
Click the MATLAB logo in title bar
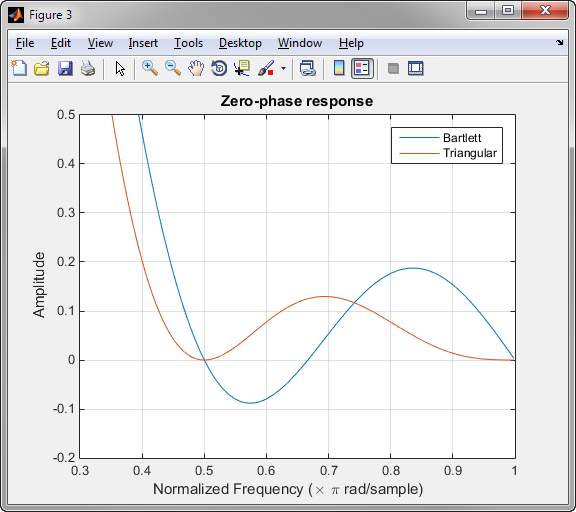click(16, 15)
